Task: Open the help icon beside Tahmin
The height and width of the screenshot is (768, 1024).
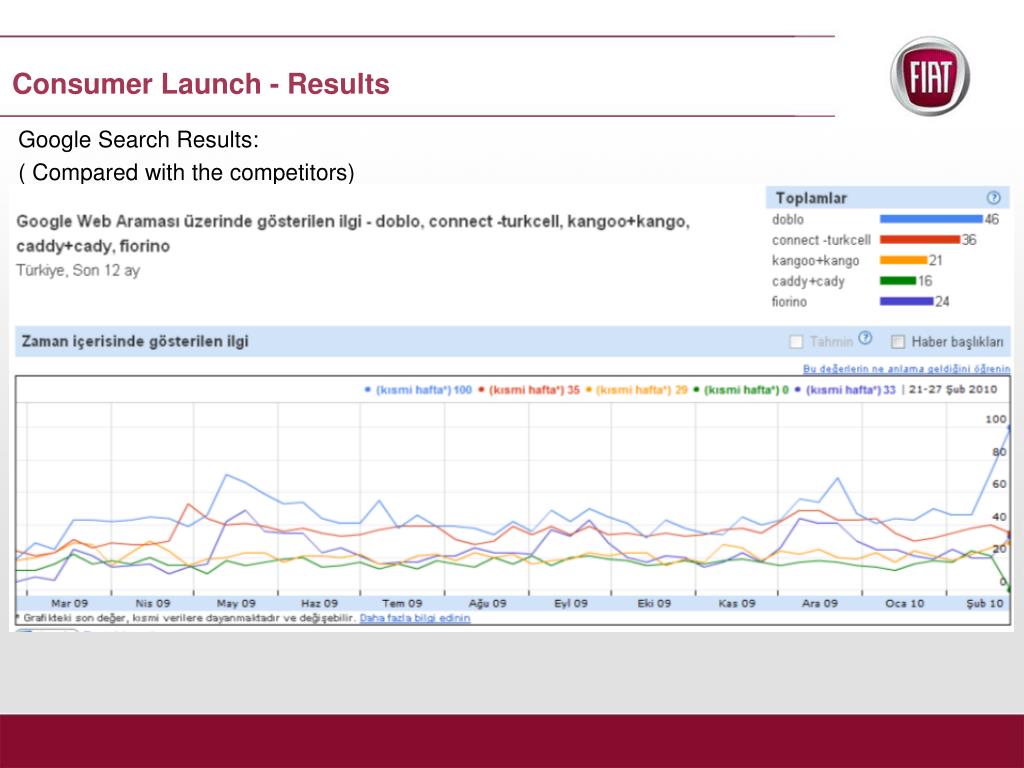Action: 865,338
